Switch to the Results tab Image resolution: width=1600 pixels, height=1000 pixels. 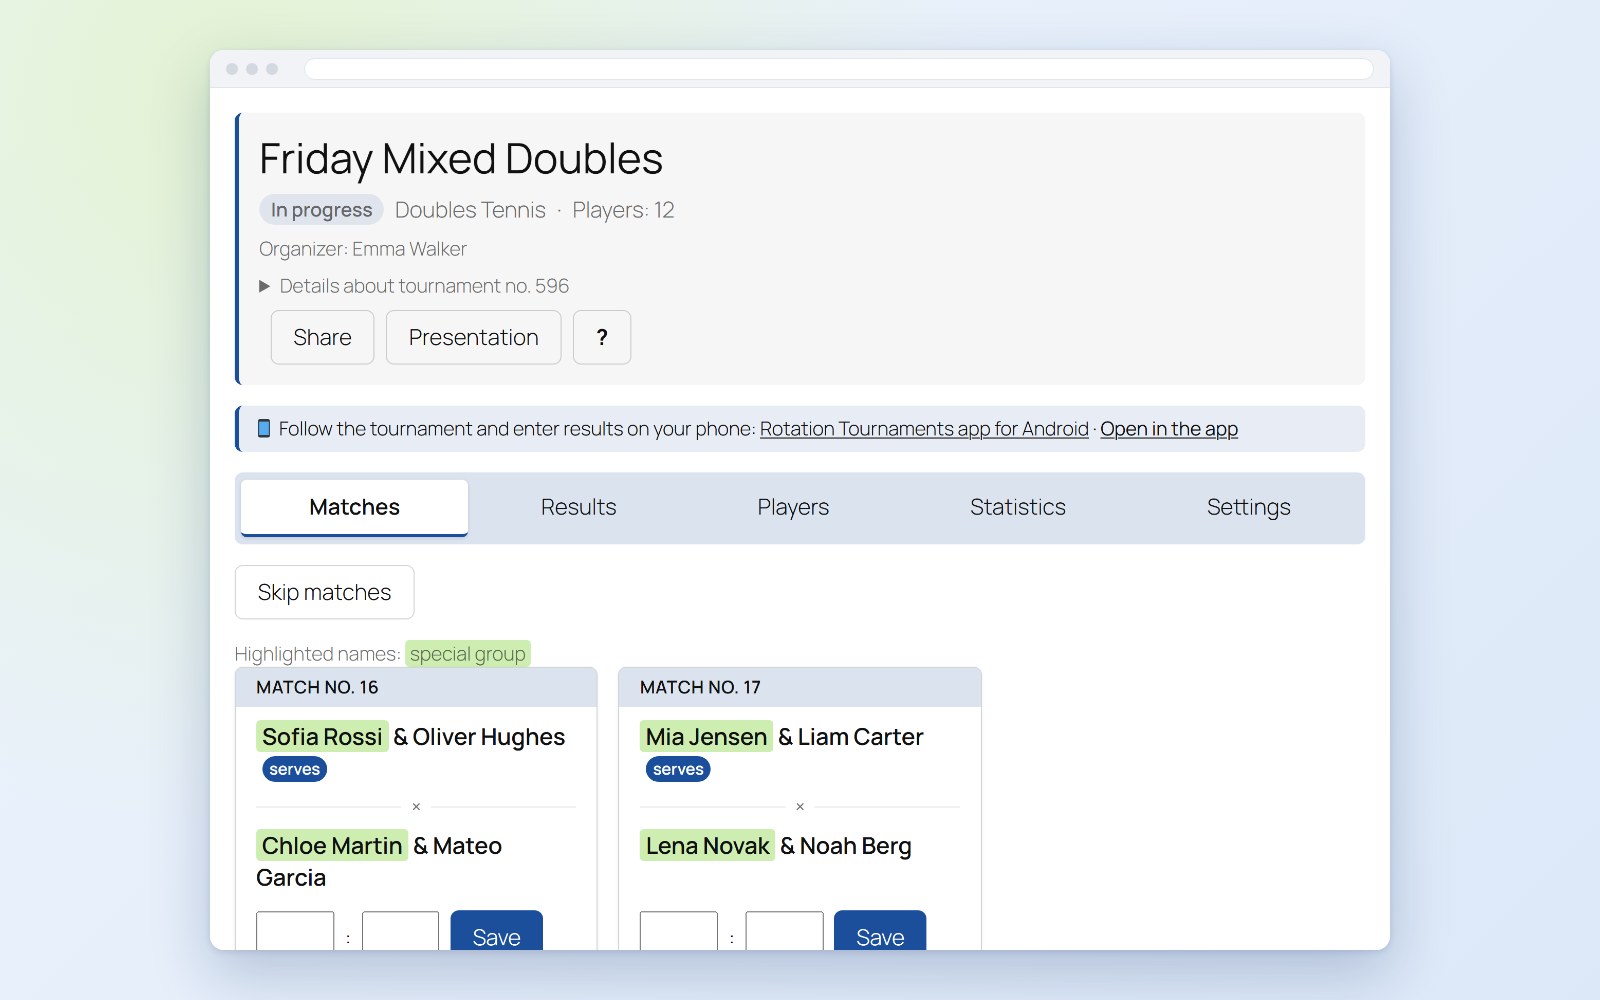point(579,507)
